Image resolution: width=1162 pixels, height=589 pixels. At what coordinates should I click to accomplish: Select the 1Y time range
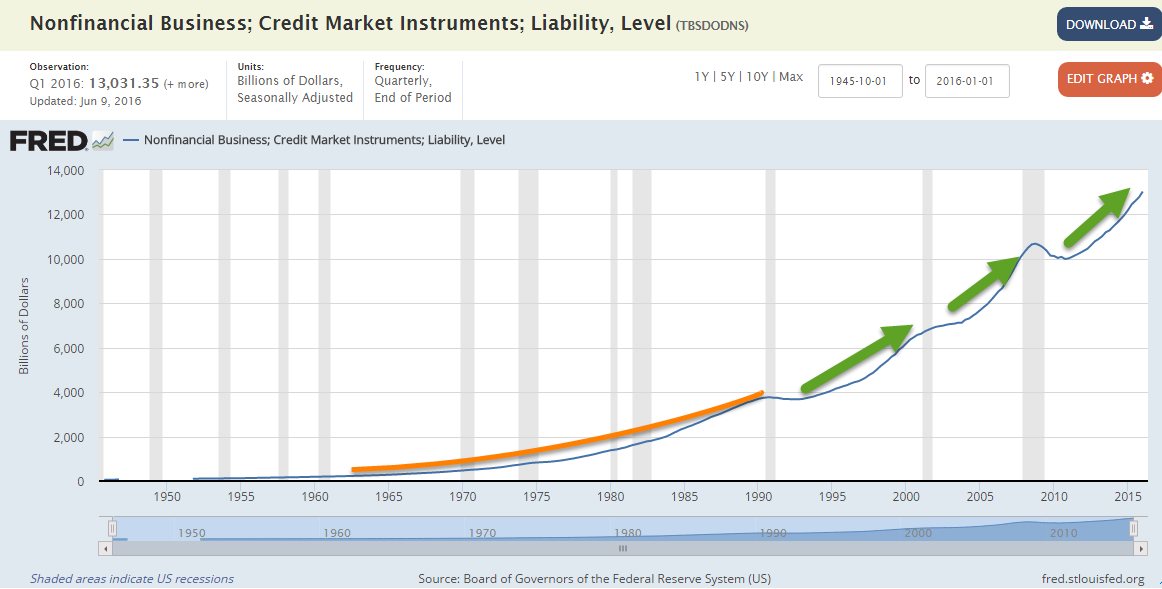[703, 77]
